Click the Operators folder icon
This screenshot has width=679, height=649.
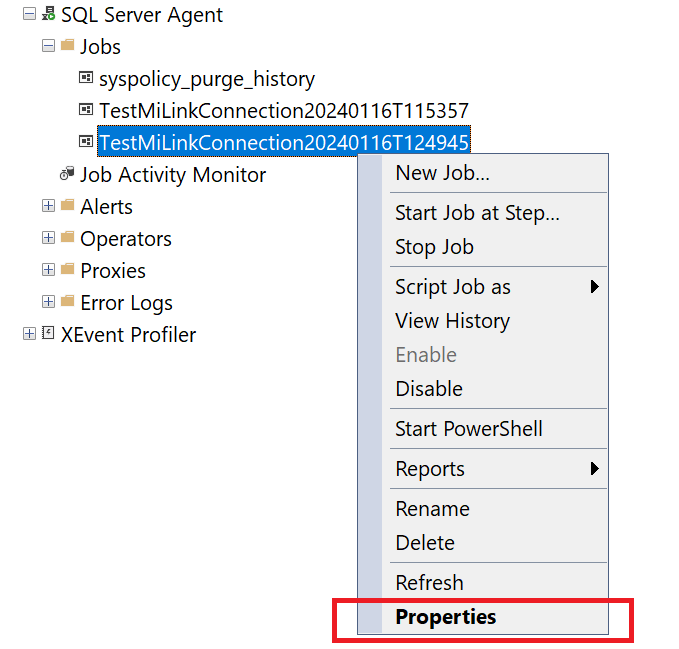[x=68, y=237]
